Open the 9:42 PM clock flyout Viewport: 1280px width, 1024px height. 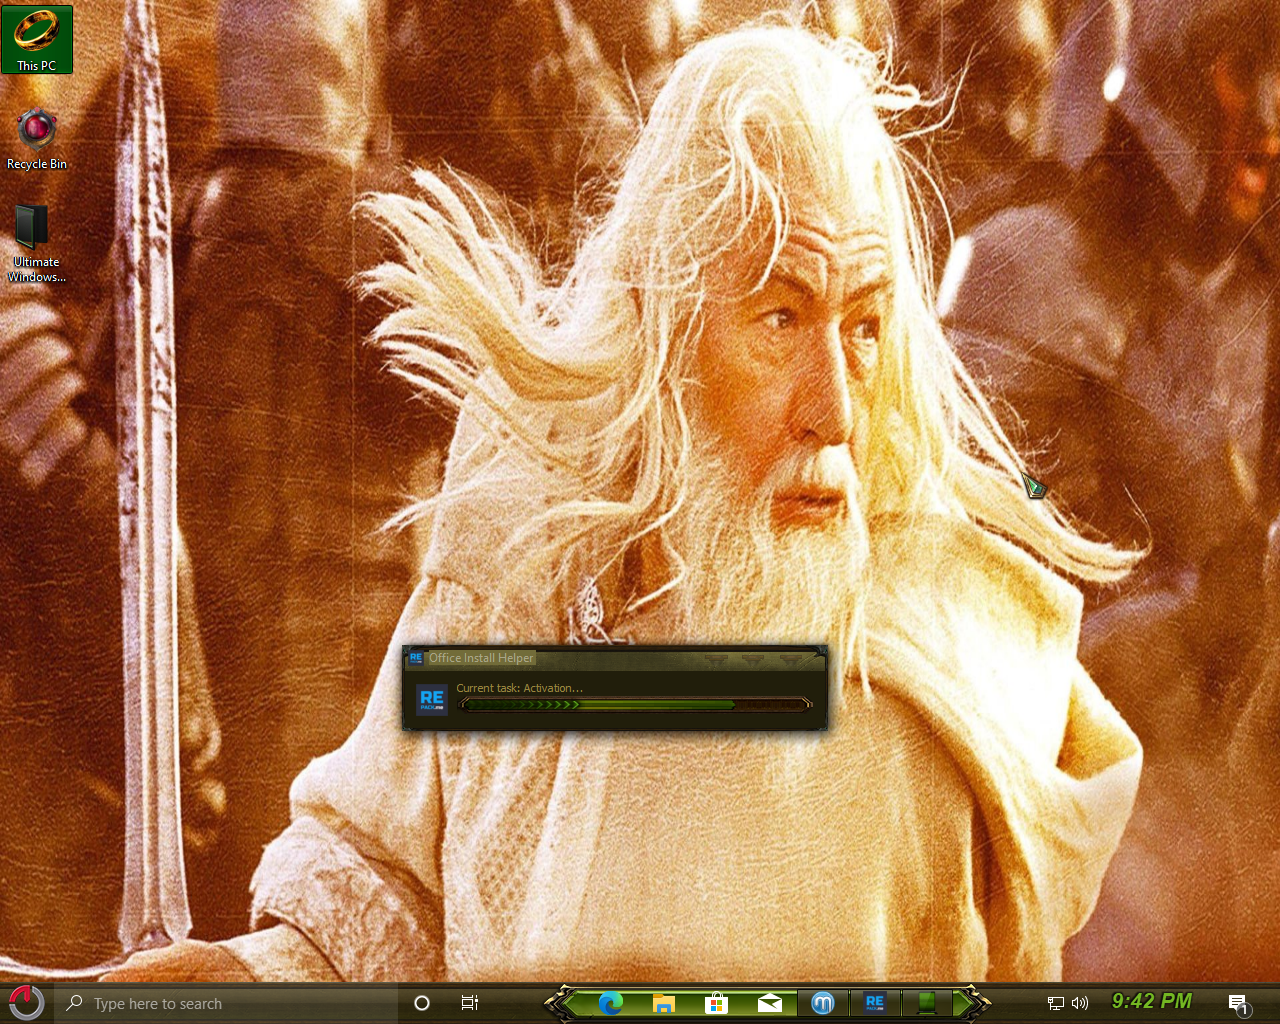(1152, 1001)
